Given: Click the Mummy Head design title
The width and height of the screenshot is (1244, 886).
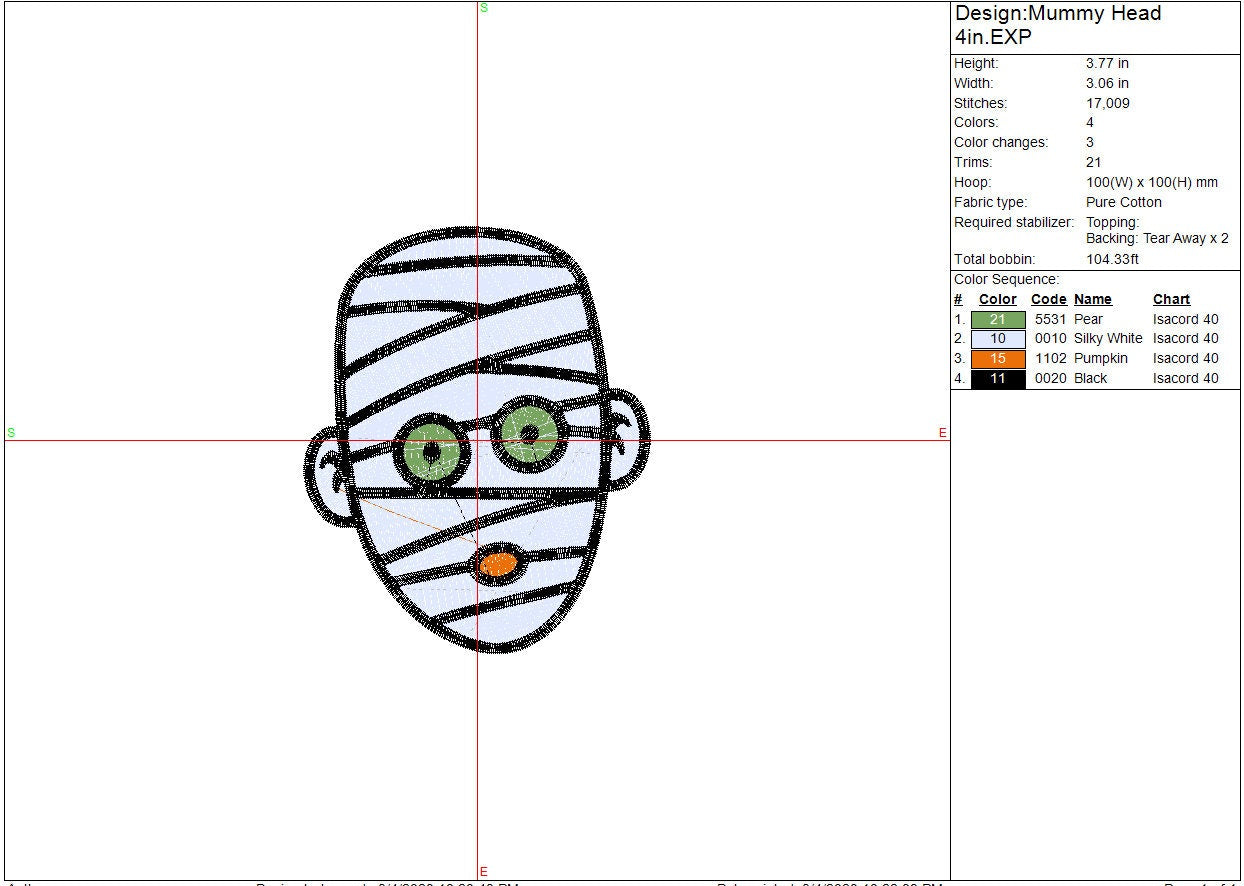Looking at the screenshot, I should point(1057,25).
